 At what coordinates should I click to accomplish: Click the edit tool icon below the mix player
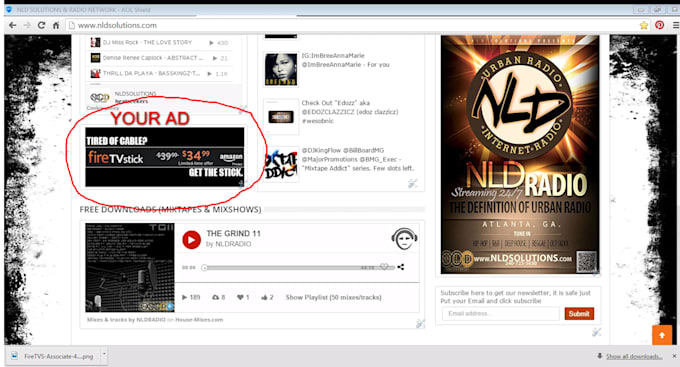tap(420, 323)
